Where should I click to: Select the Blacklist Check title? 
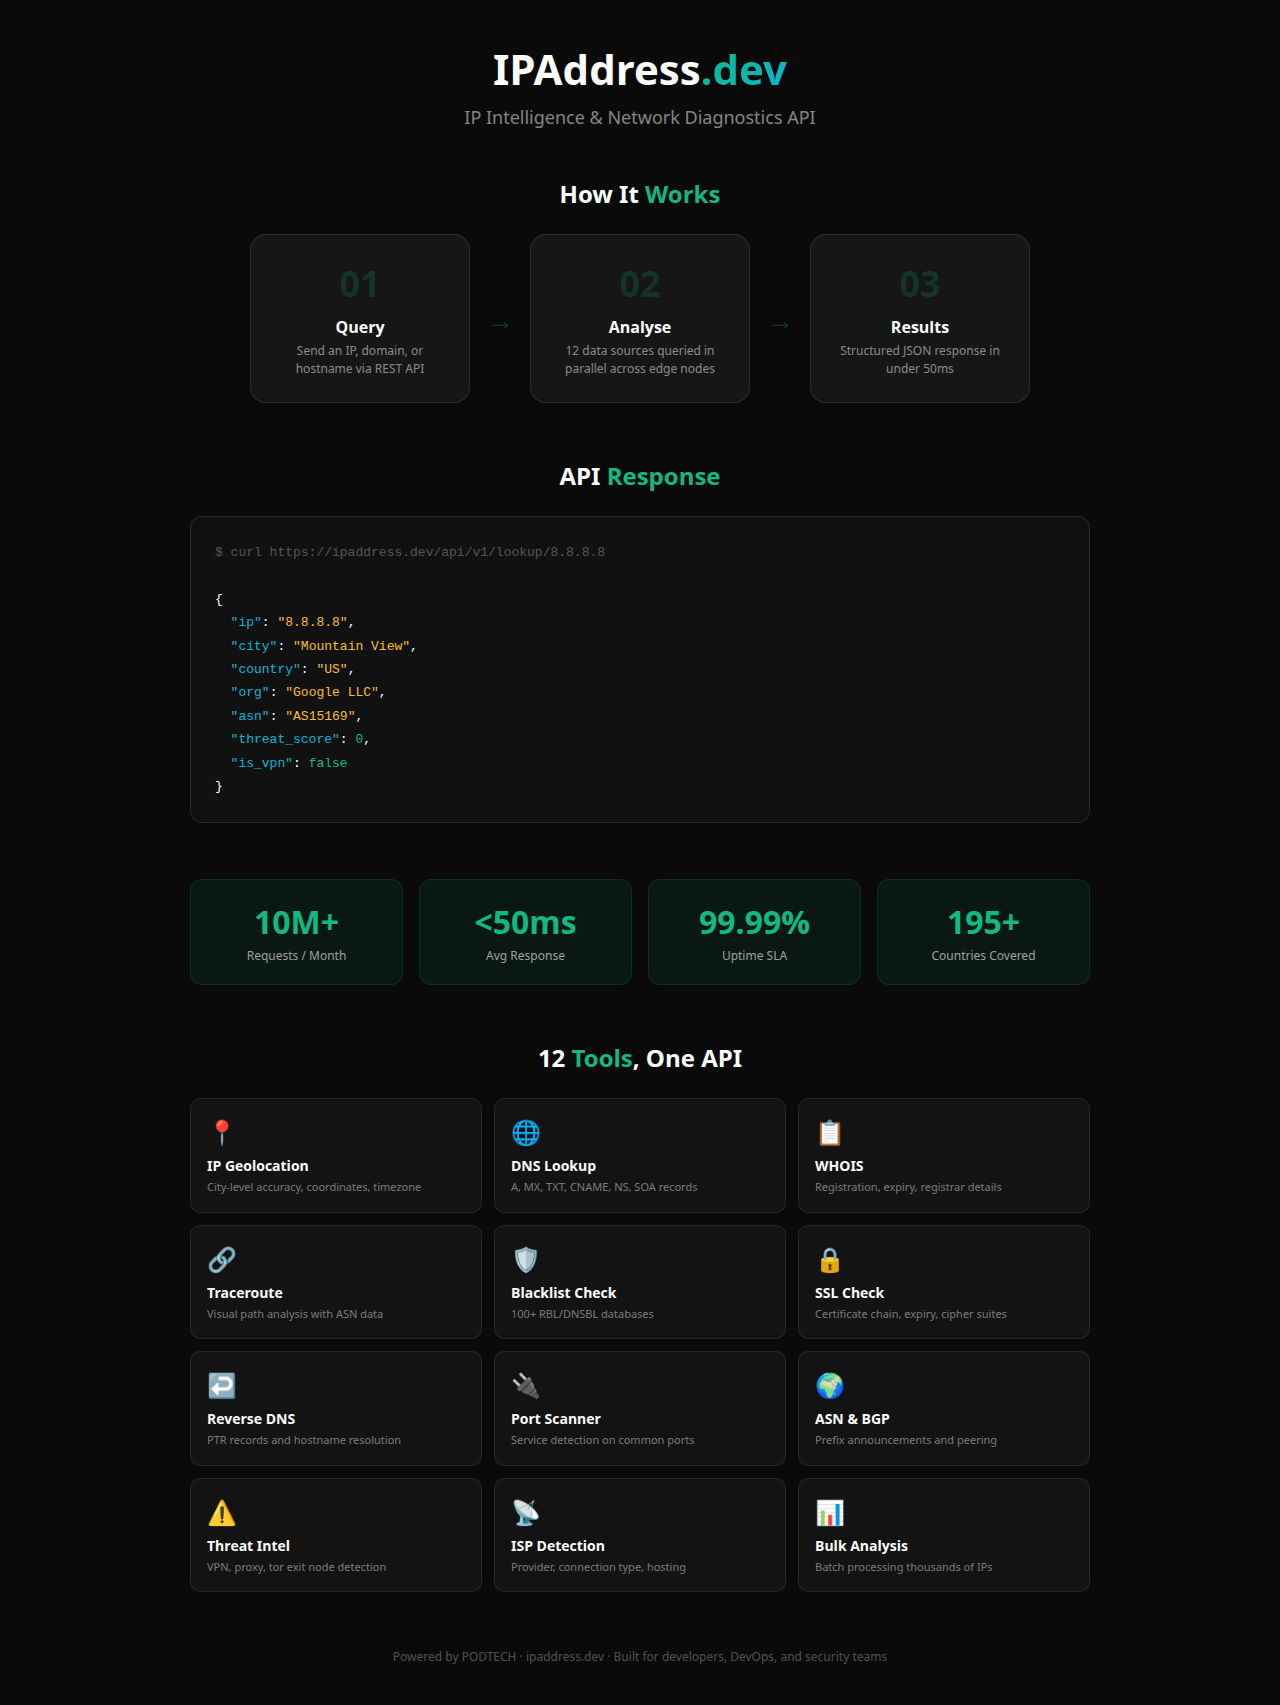(564, 1293)
